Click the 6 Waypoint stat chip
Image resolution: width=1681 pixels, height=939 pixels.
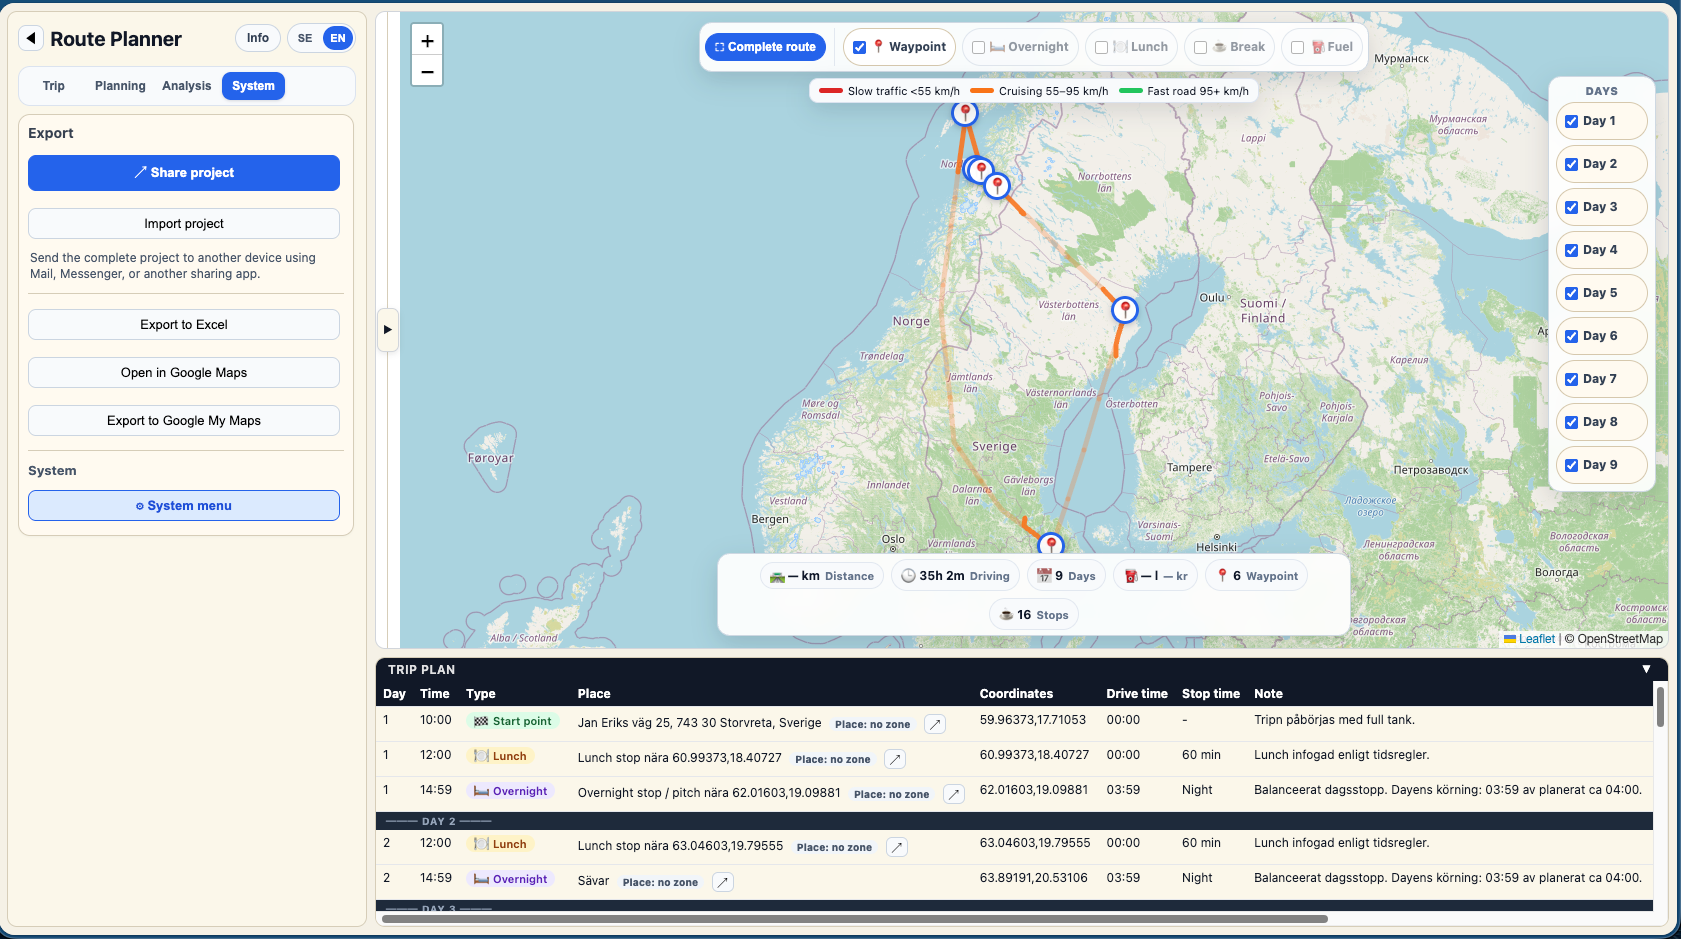point(1257,576)
